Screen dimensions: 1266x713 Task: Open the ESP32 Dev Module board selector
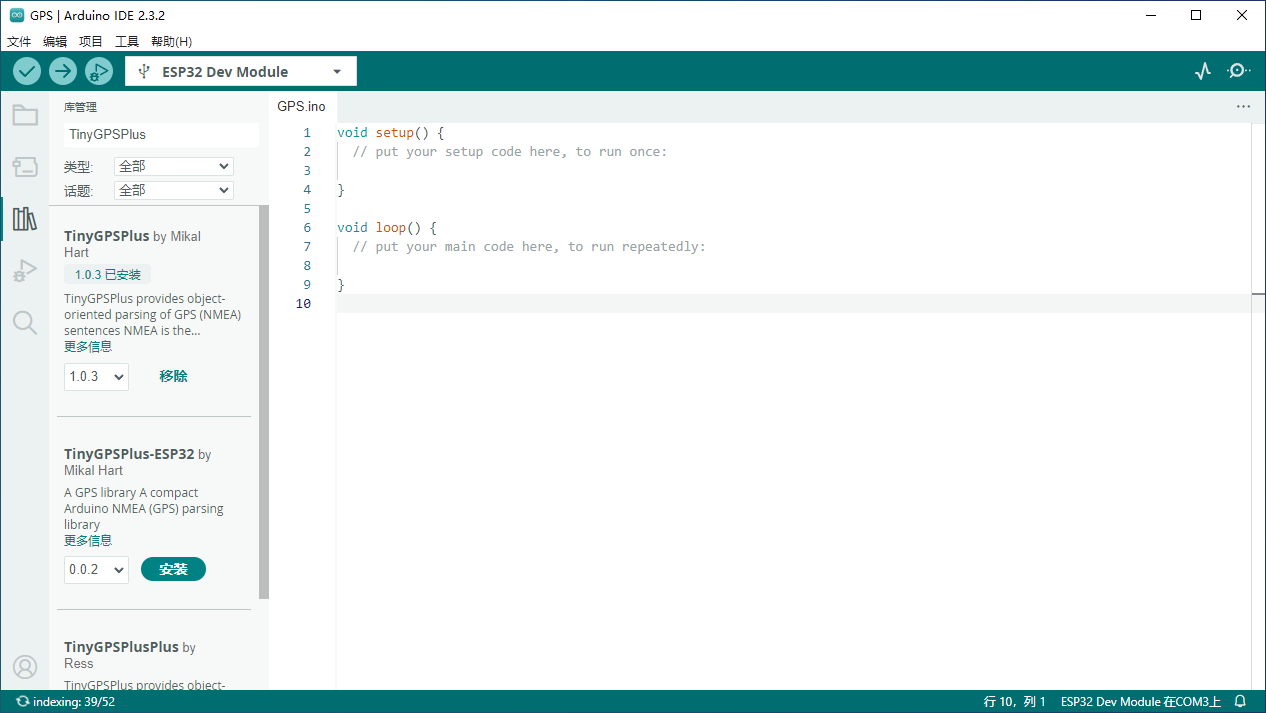(241, 72)
